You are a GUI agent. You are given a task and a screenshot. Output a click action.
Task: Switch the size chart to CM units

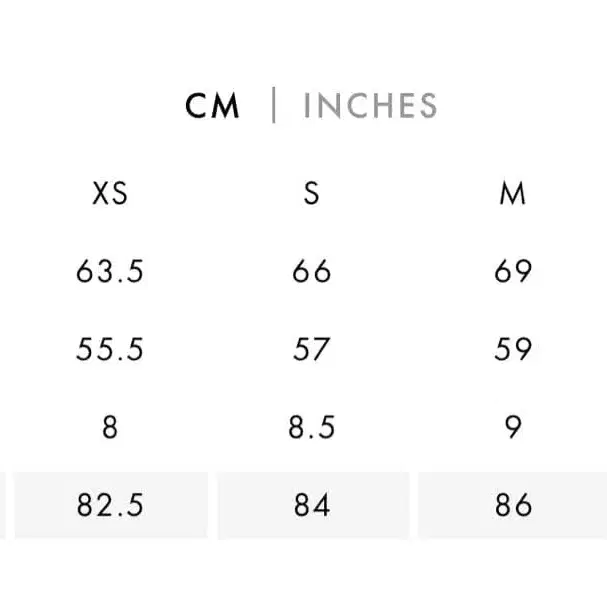point(212,106)
